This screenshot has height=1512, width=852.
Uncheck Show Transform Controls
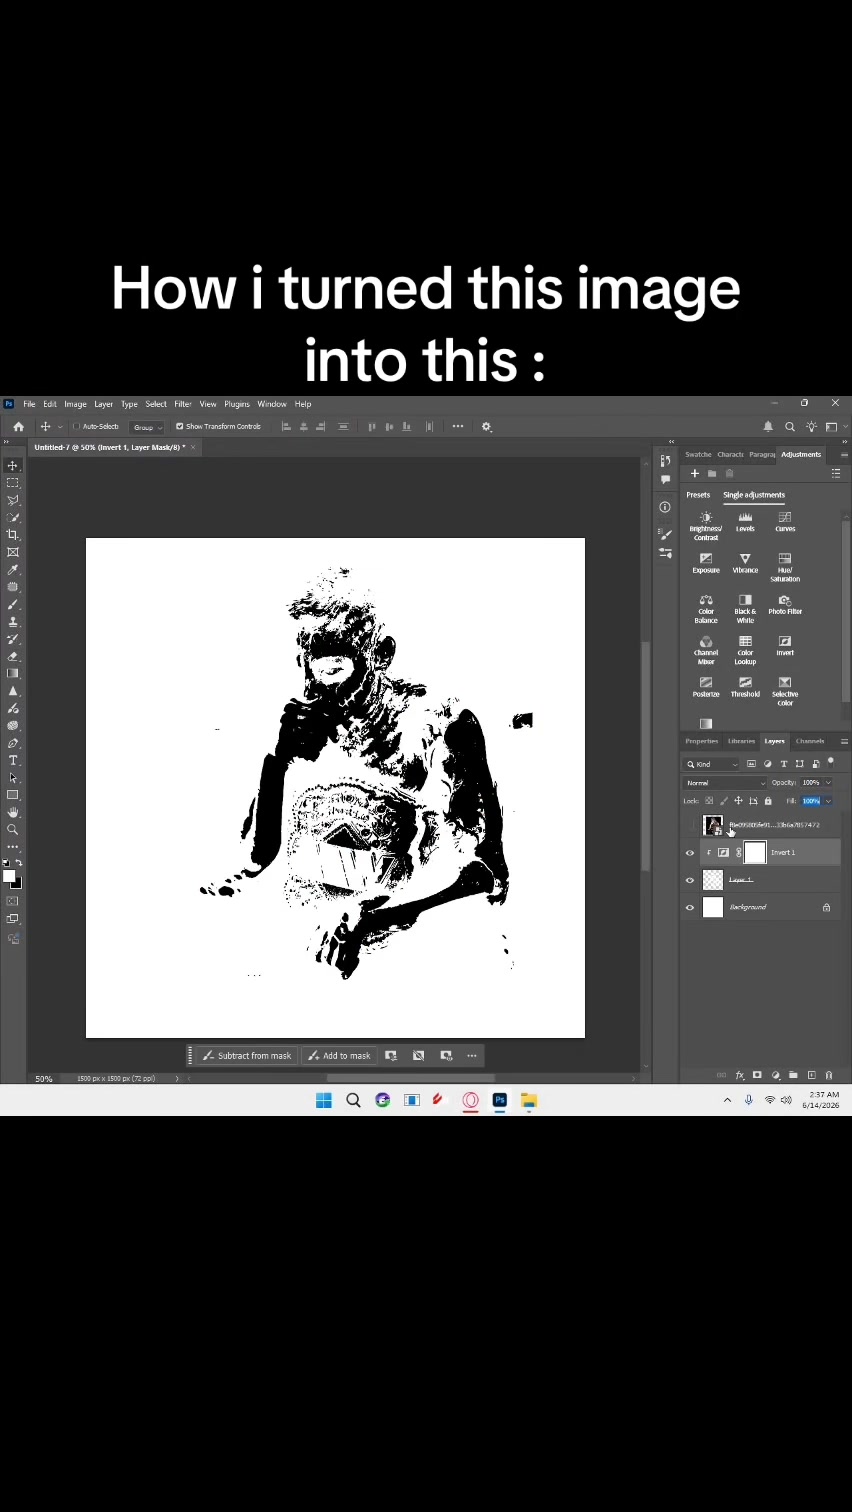180,426
